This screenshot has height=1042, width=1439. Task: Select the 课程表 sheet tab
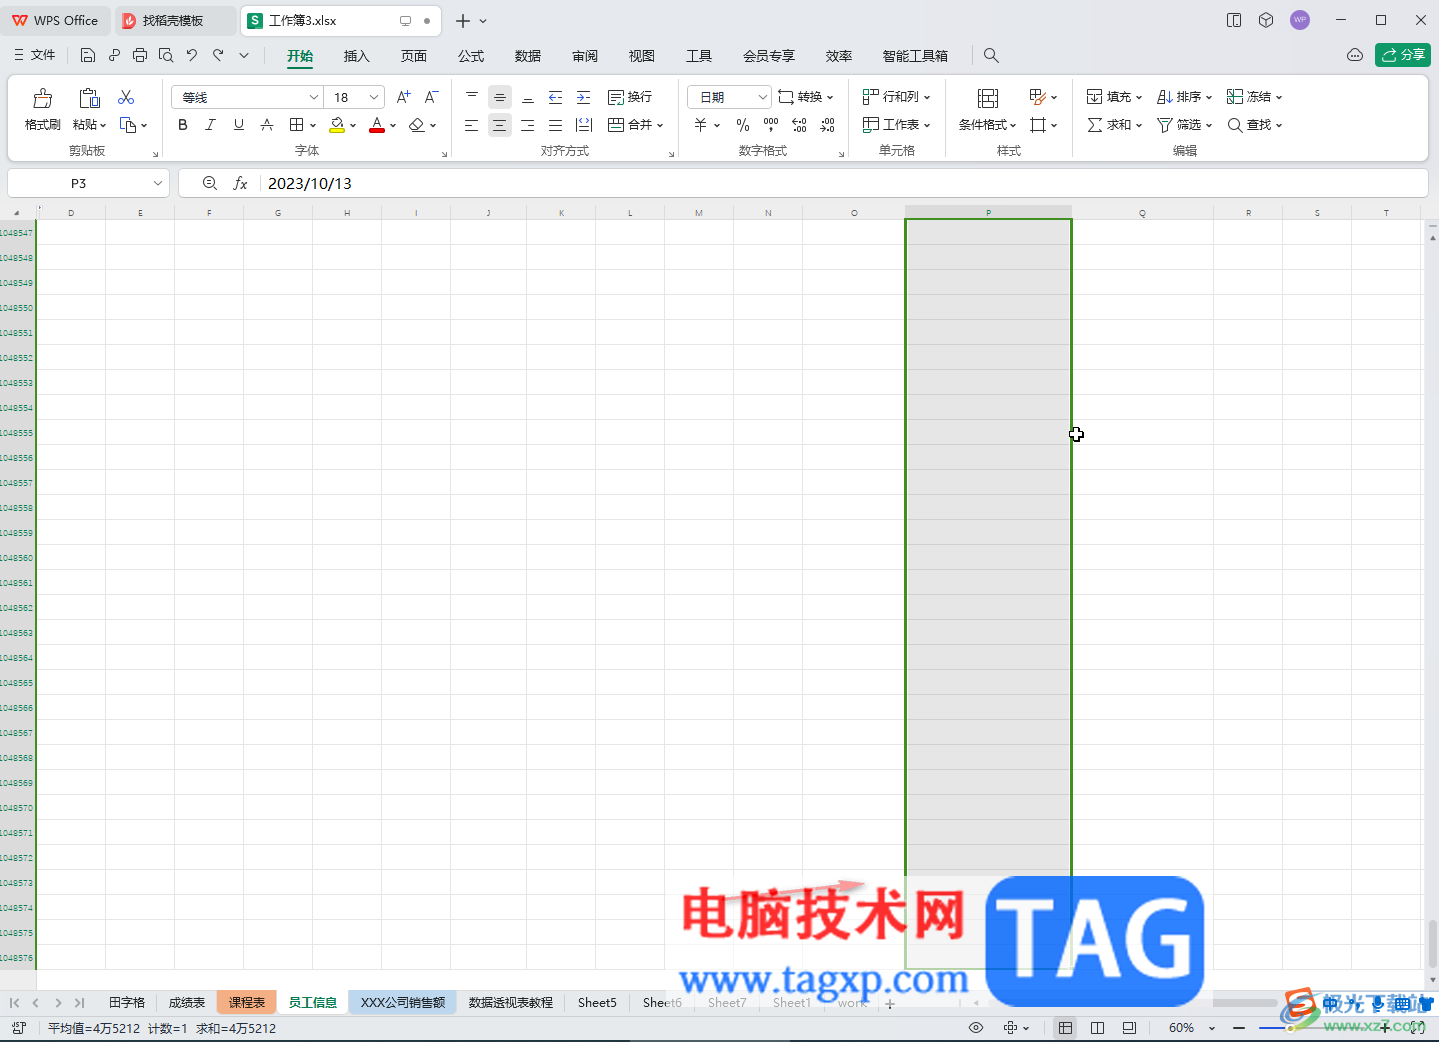pyautogui.click(x=247, y=1002)
